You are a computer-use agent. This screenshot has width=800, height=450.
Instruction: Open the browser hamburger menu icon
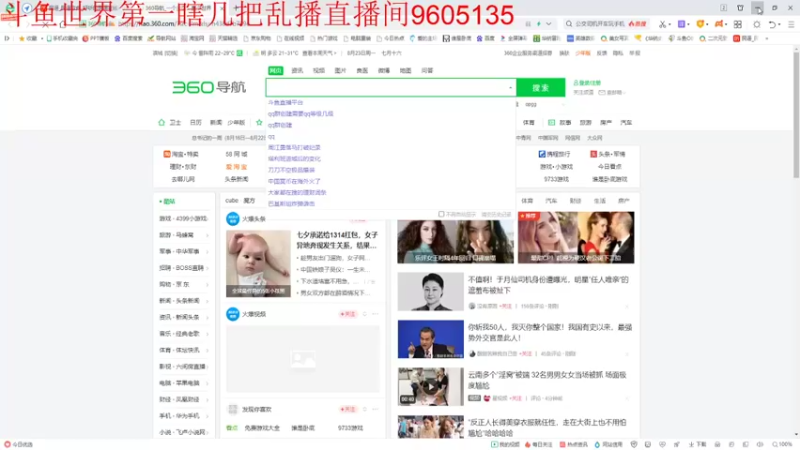791,24
